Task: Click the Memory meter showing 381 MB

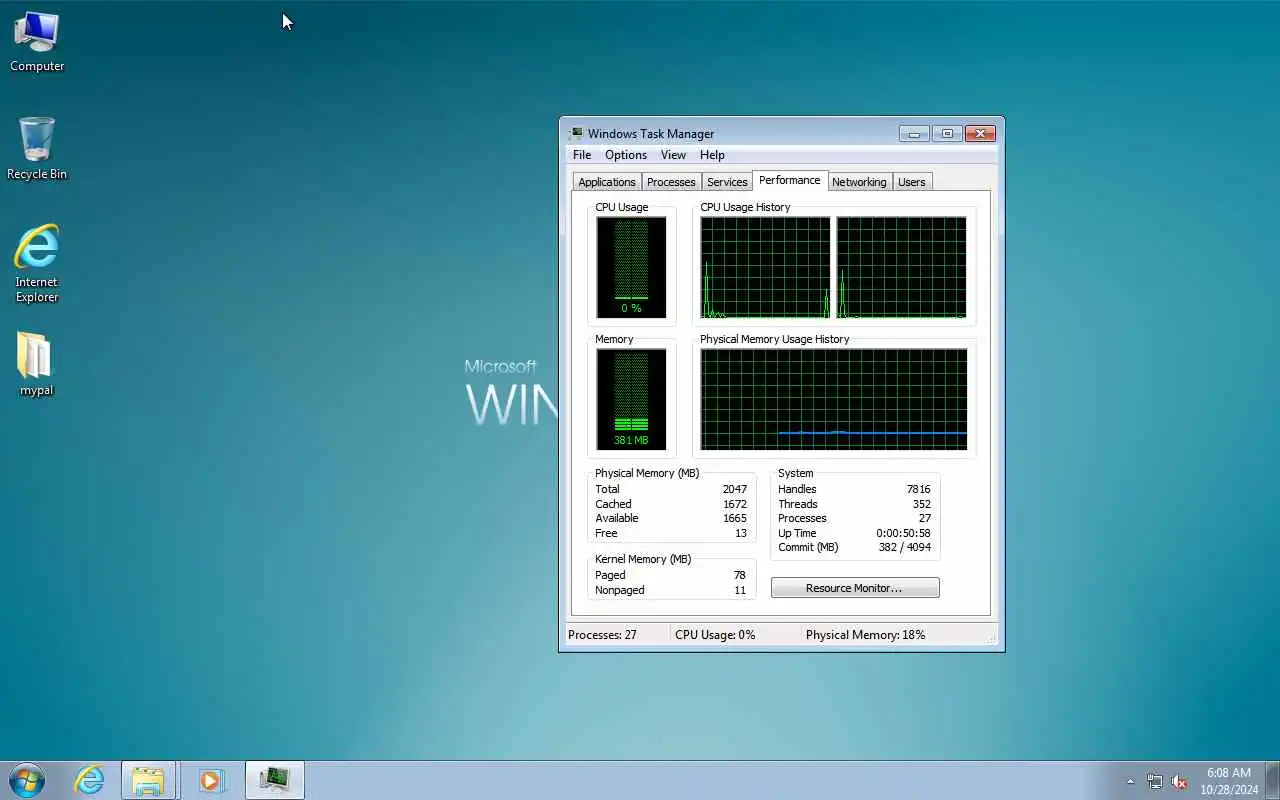Action: point(631,399)
